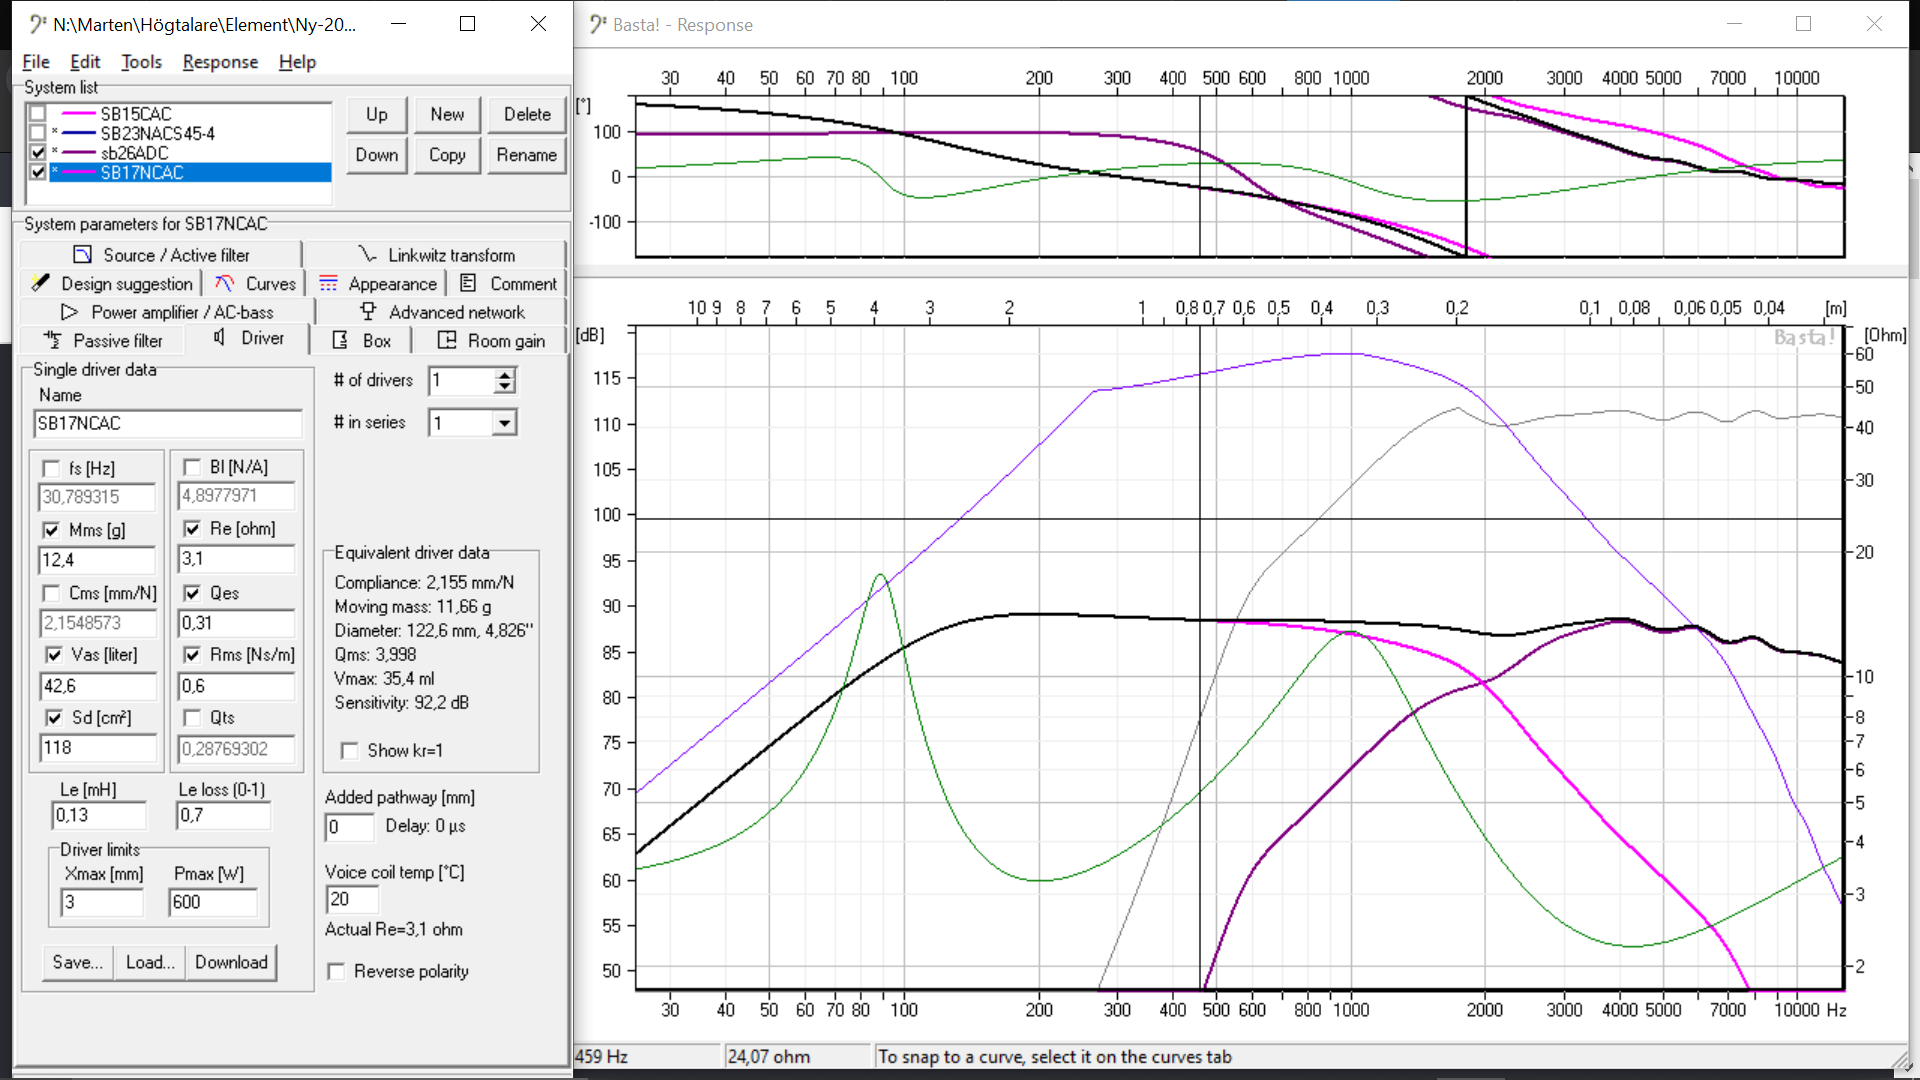Screen dimensions: 1920x1080
Task: Click the Curves tab icon
Action: pyautogui.click(x=225, y=283)
